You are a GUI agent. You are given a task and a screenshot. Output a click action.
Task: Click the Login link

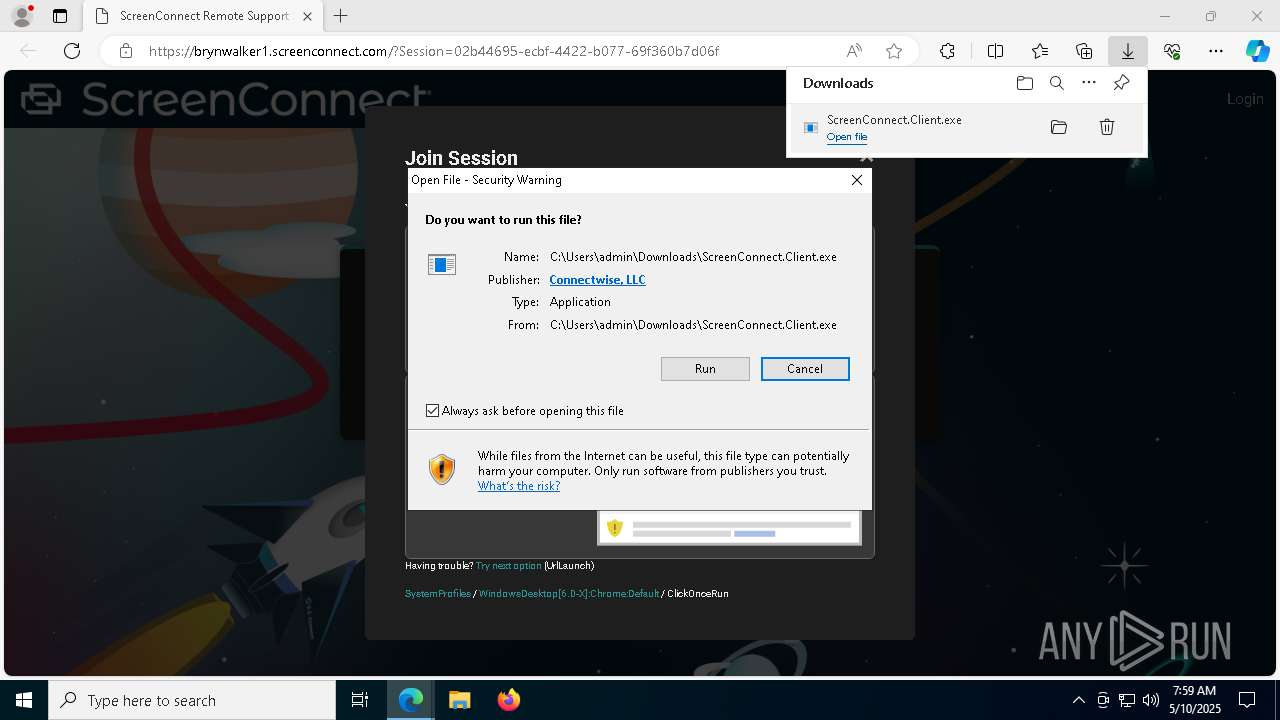click(1245, 98)
